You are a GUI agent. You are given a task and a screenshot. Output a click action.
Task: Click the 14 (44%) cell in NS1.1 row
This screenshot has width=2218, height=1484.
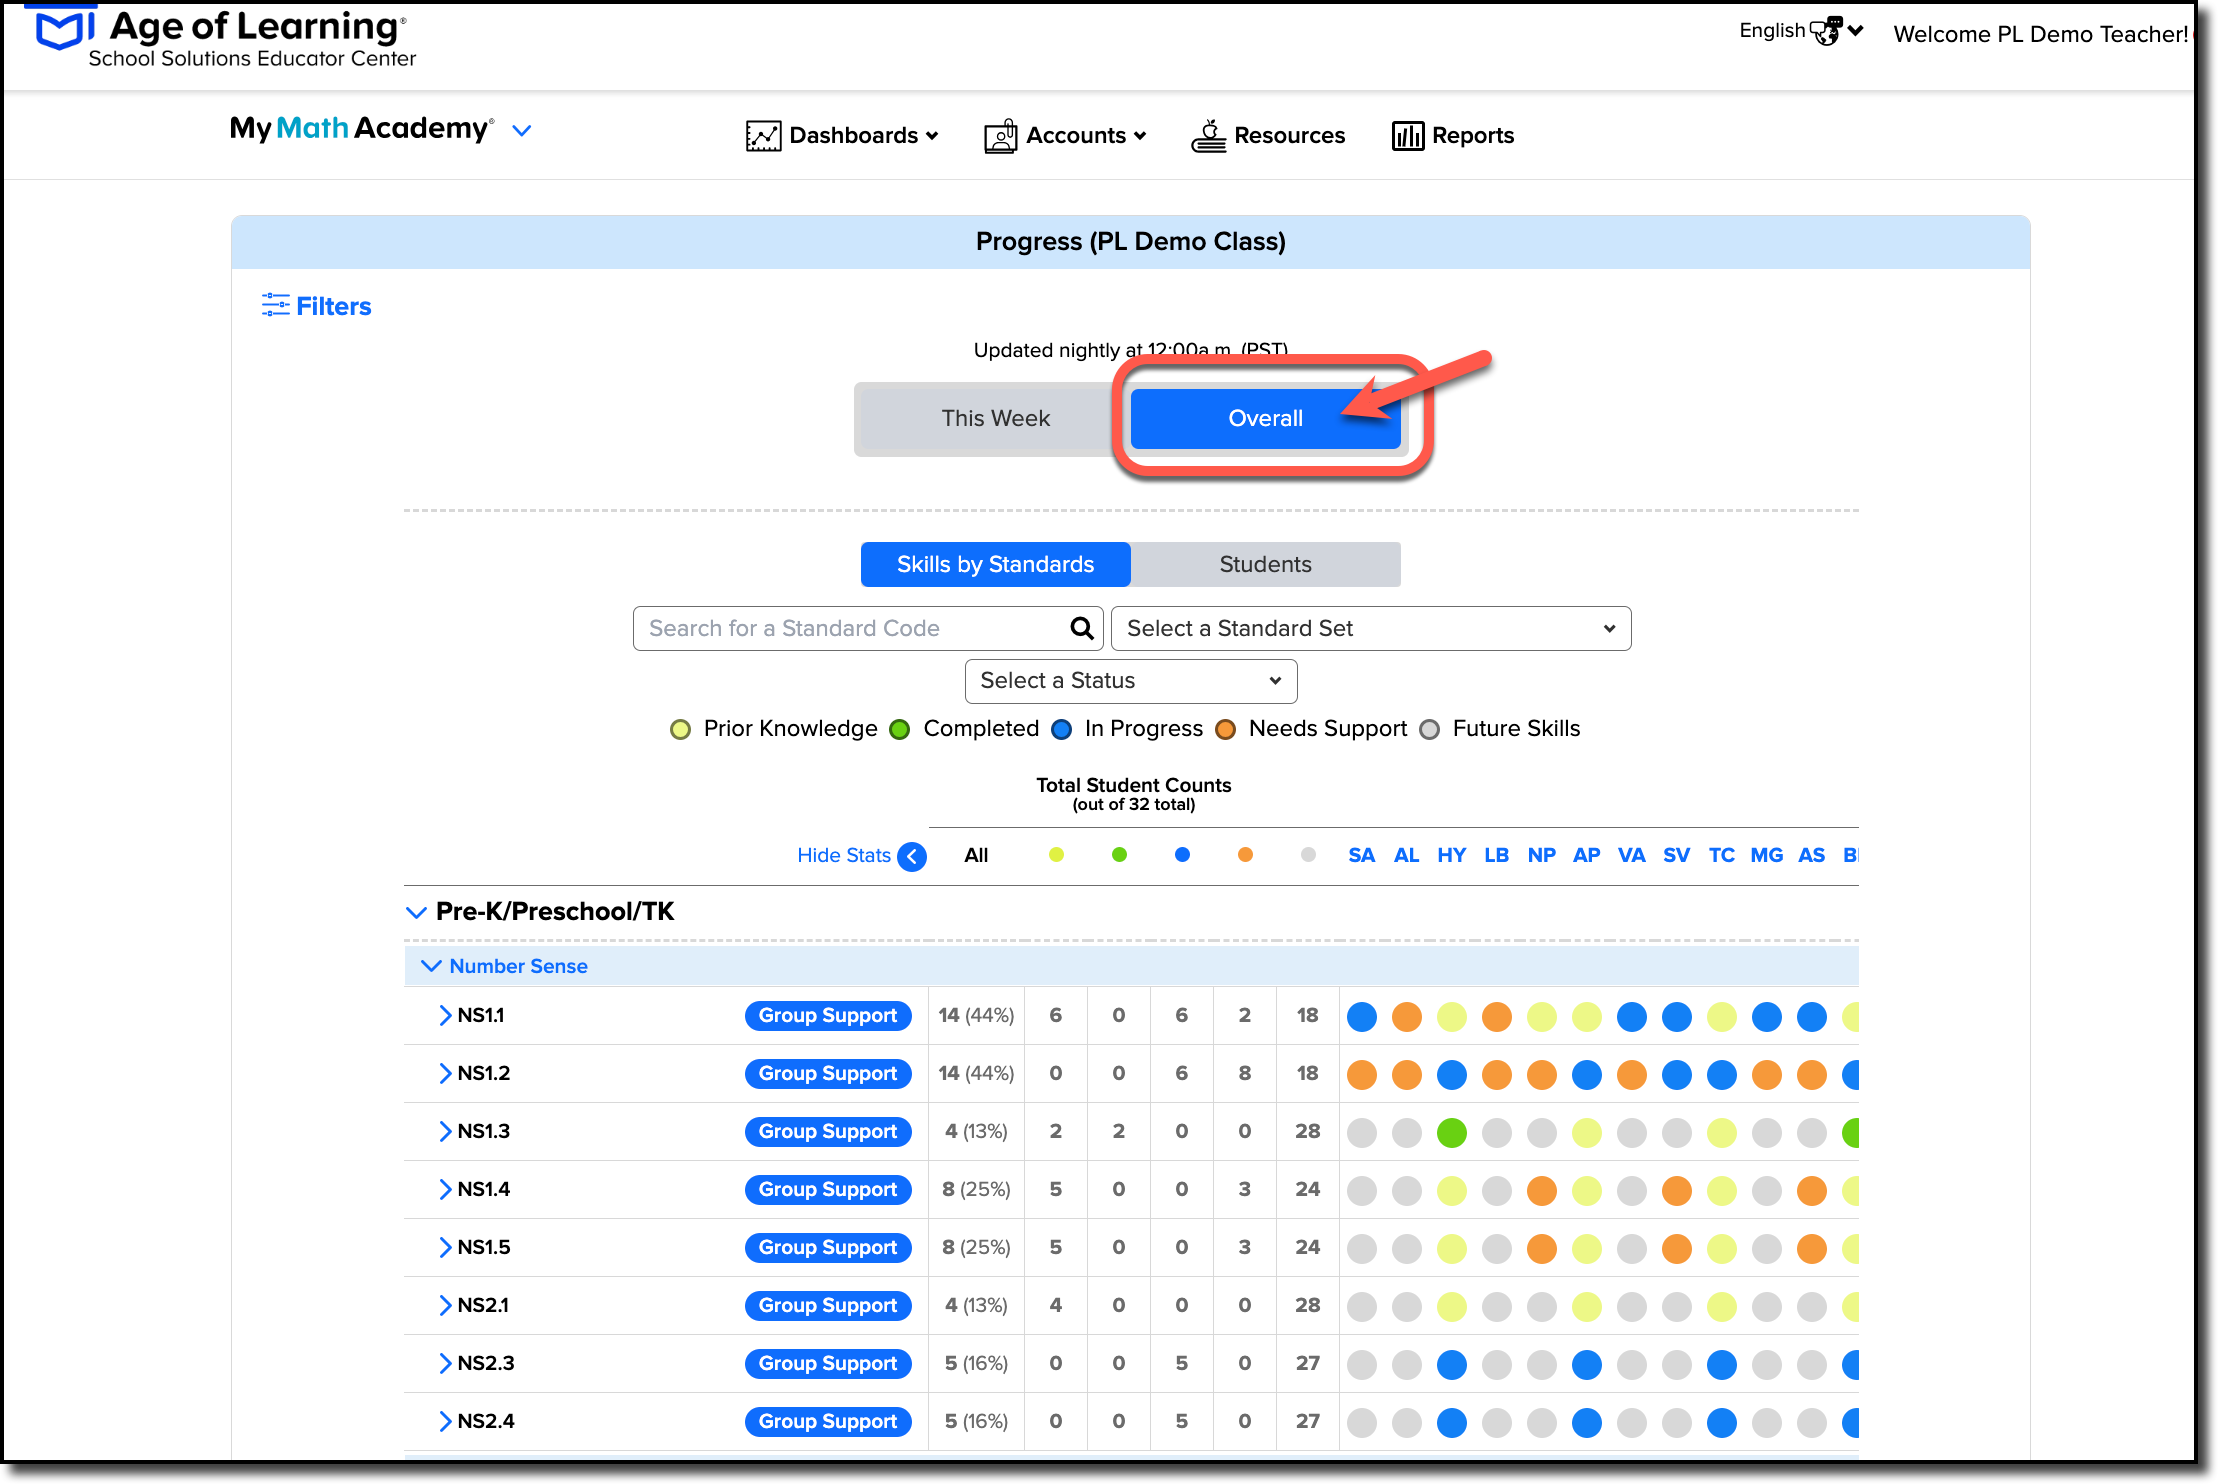[x=976, y=1016]
